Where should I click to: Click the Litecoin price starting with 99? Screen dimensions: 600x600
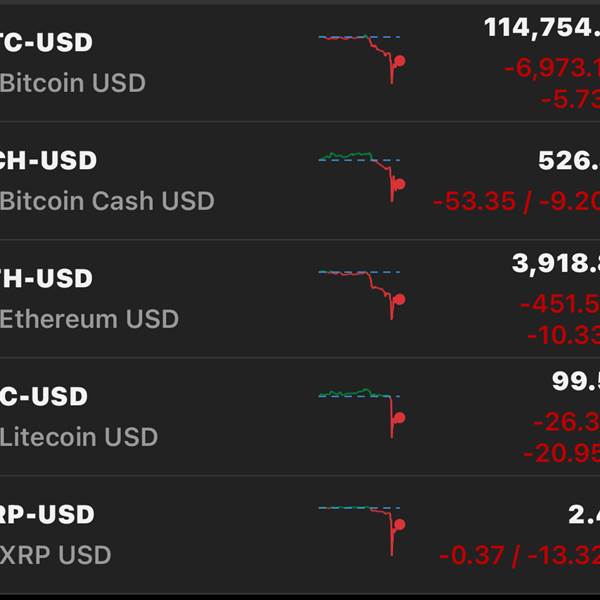(575, 382)
